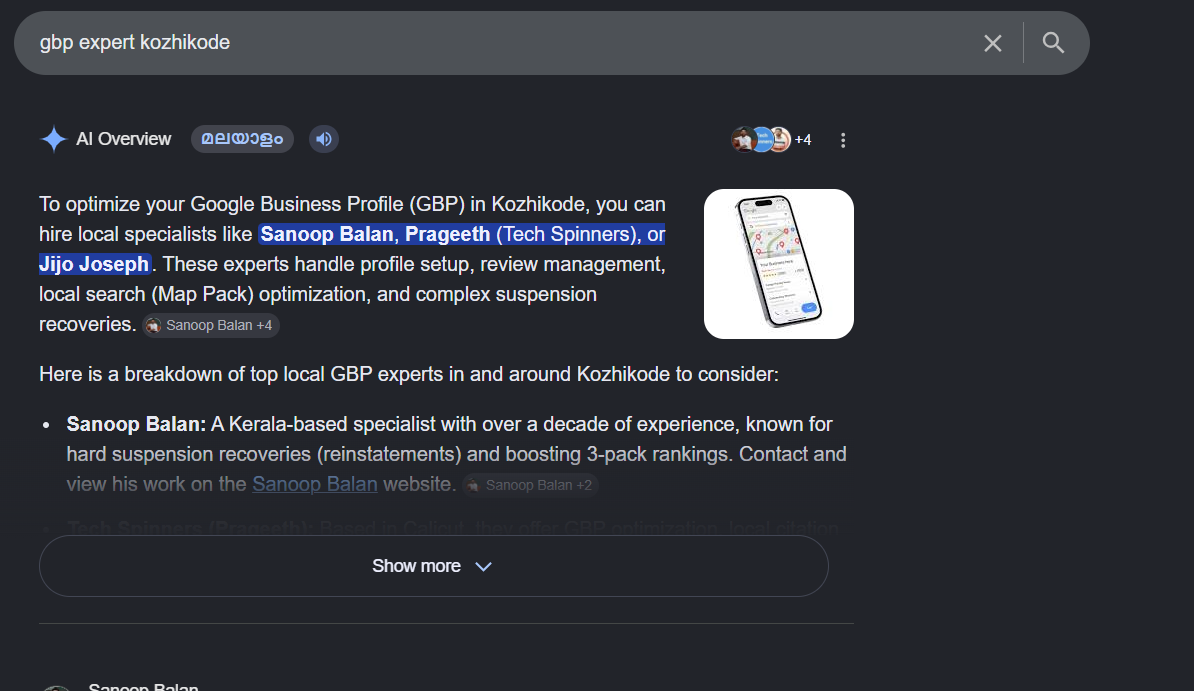Click the highlighted Jijo Joseph text
Viewport: 1194px width, 691px height.
pos(94,264)
